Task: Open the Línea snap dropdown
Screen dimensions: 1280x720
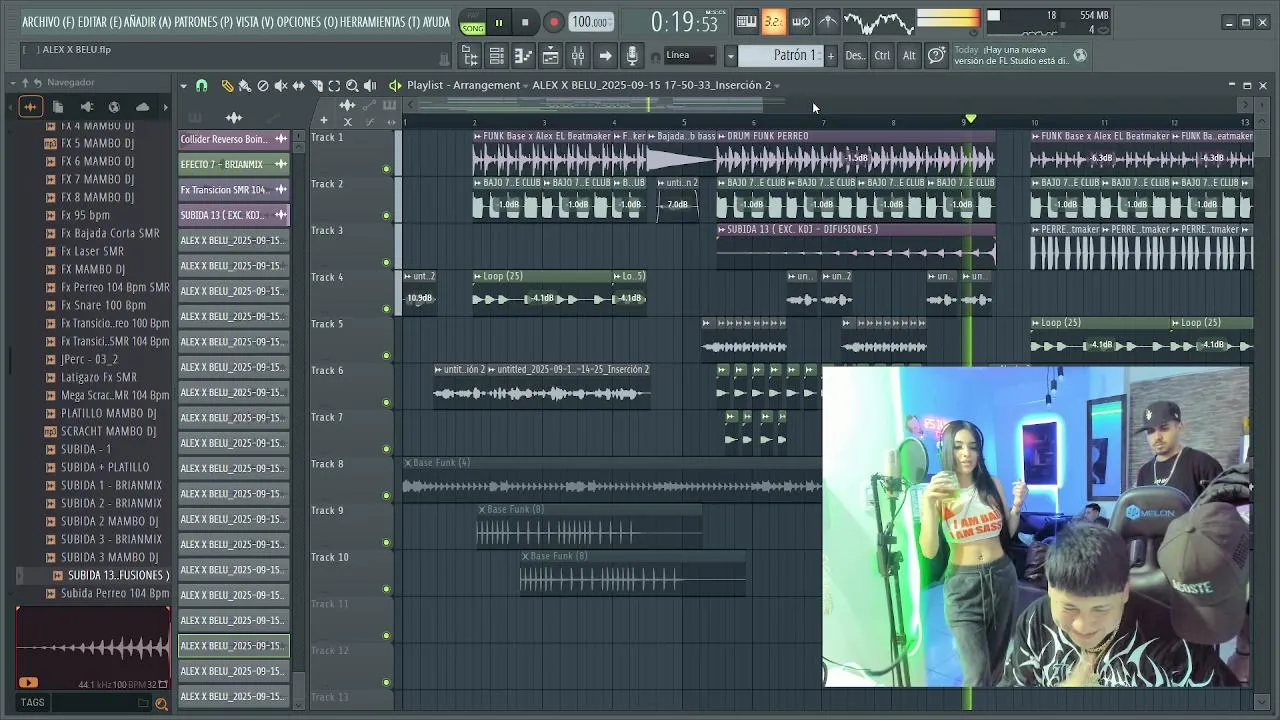Action: (690, 56)
